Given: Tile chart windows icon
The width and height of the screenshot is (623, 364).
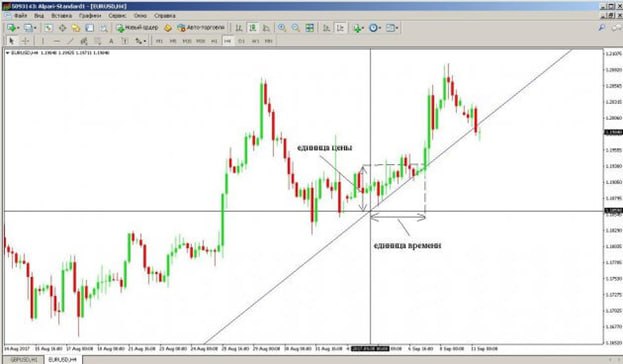Looking at the screenshot, I should click(310, 28).
